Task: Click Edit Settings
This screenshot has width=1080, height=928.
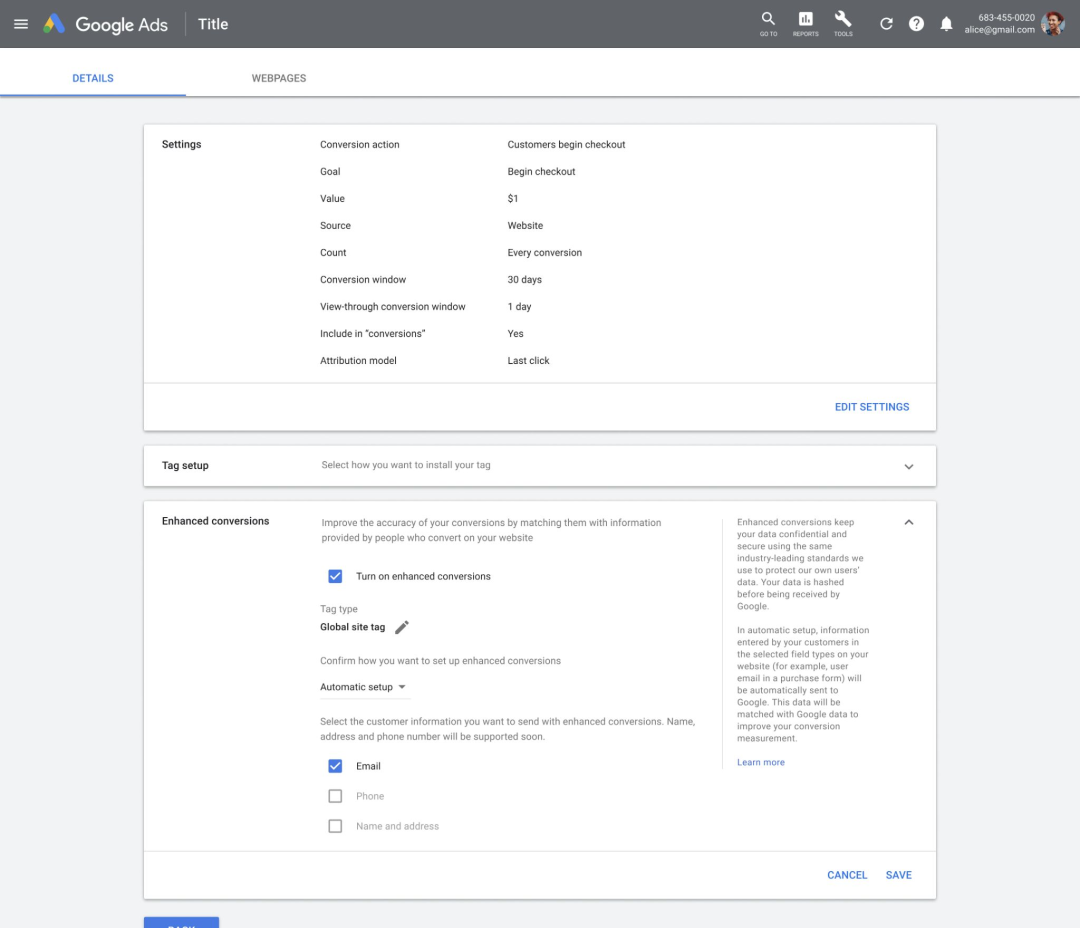Action: point(872,407)
